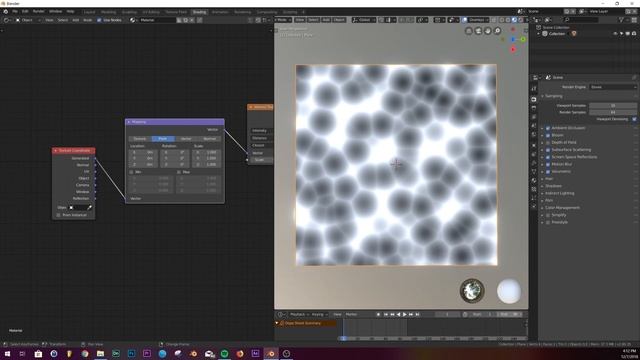Disable the Bloom checkbox
The height and width of the screenshot is (360, 640).
548,135
